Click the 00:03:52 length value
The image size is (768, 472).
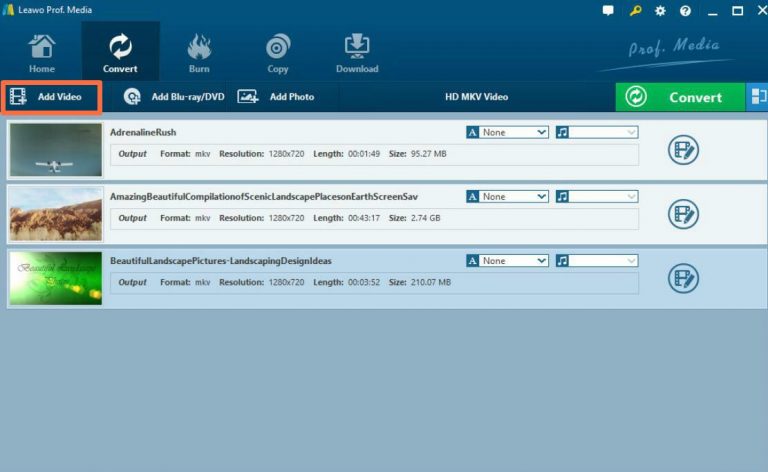(364, 282)
